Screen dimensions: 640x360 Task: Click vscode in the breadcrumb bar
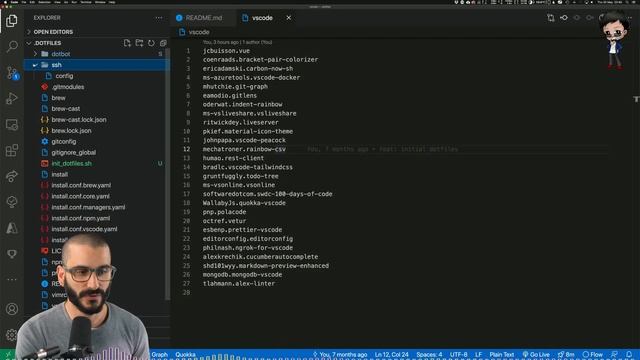click(x=199, y=32)
